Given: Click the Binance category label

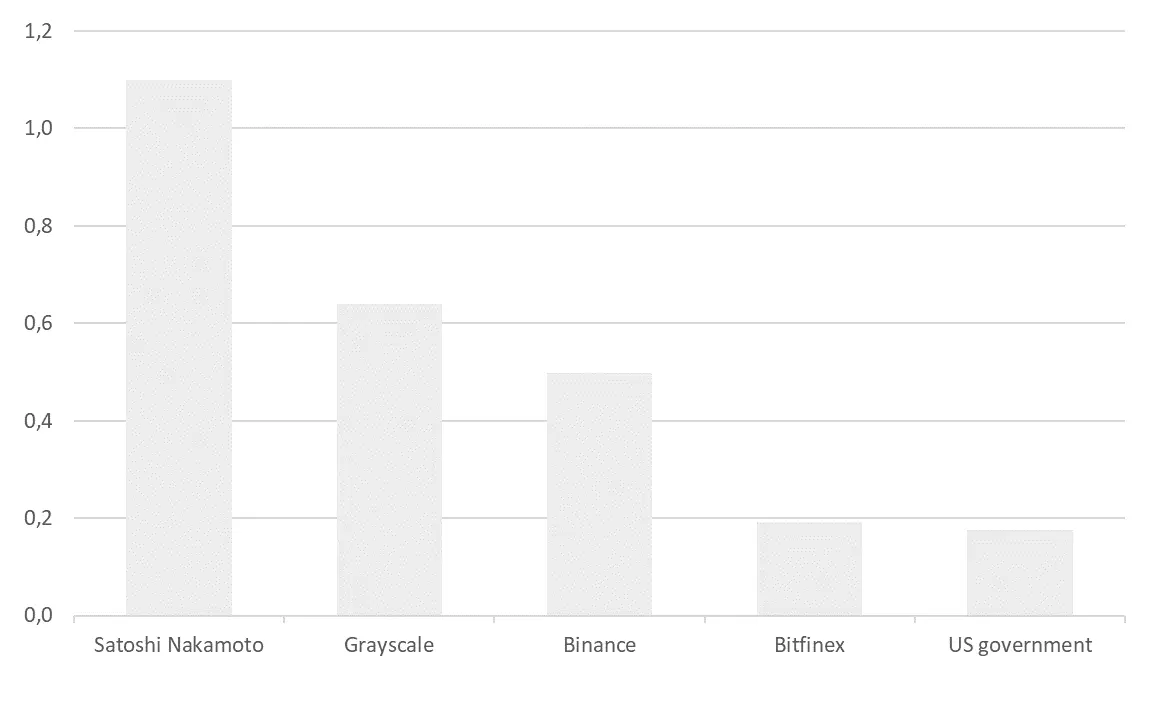Looking at the screenshot, I should click(599, 645).
